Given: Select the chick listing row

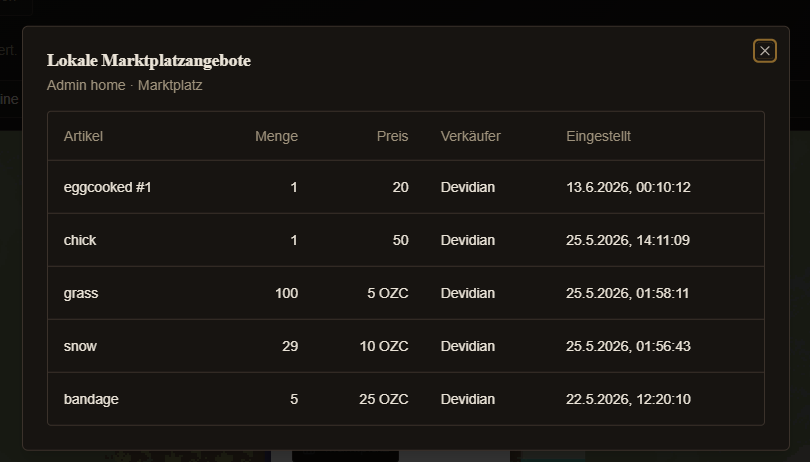Looking at the screenshot, I should tap(406, 240).
